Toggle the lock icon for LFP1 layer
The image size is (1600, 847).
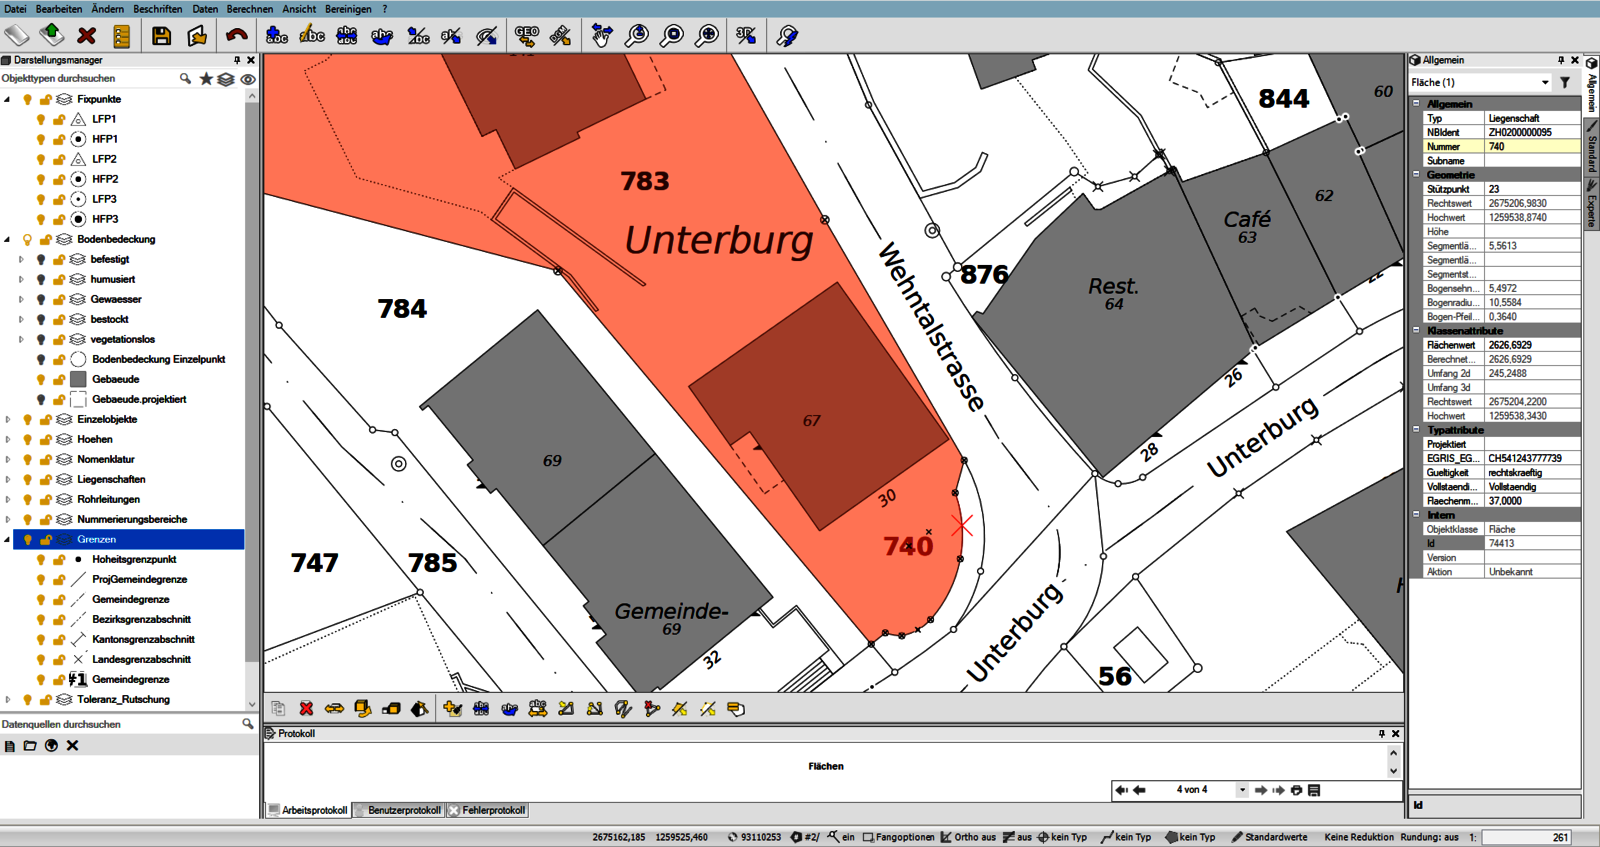59,119
